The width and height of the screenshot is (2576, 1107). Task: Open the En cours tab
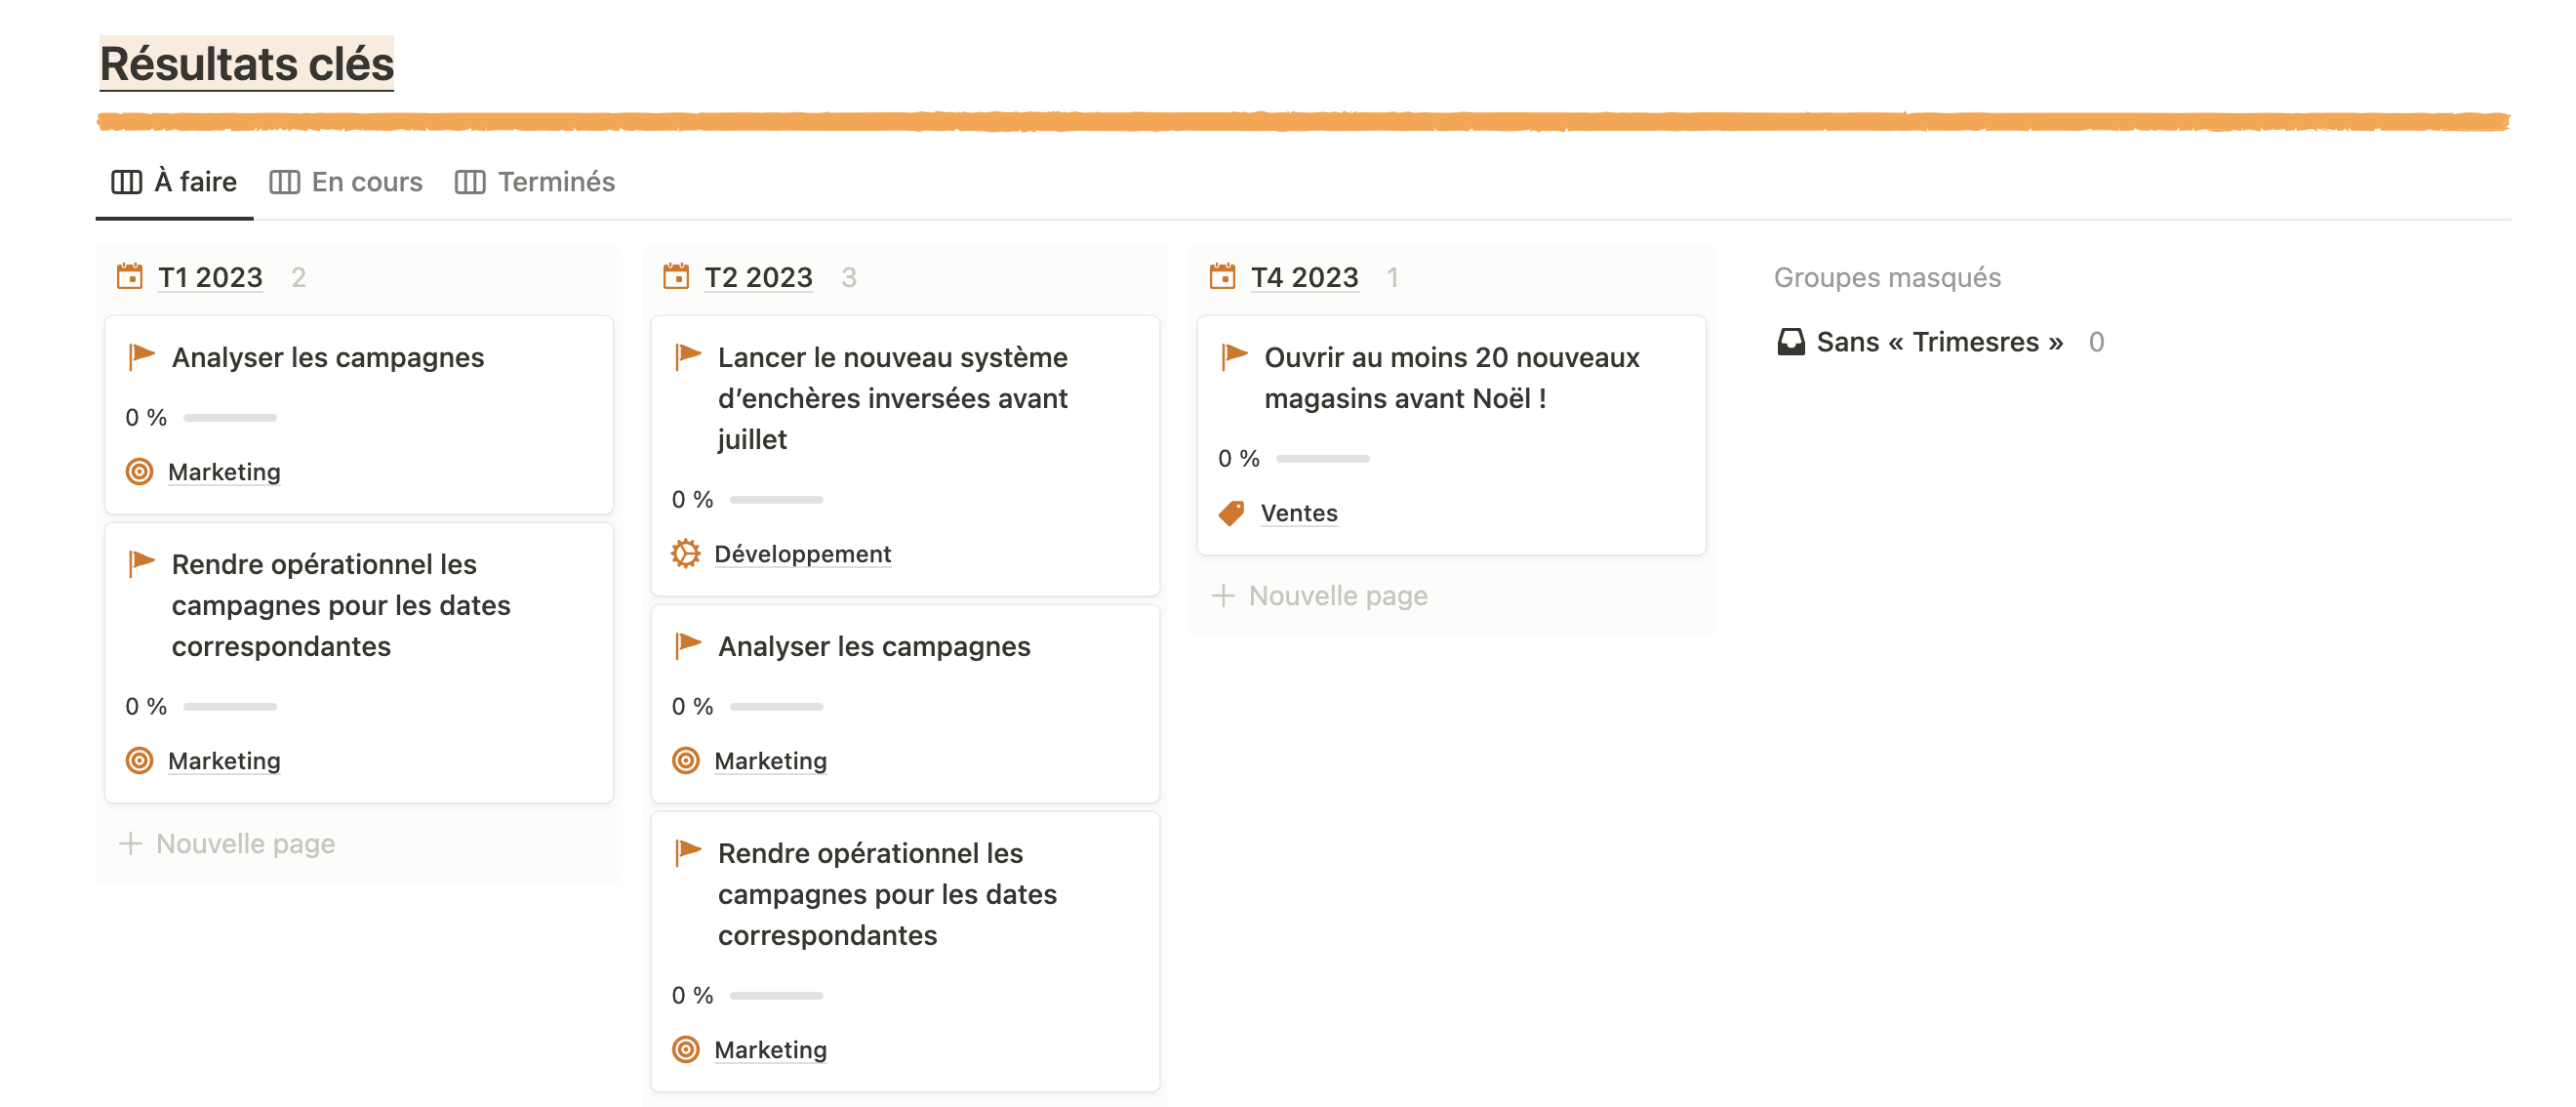pyautogui.click(x=346, y=182)
